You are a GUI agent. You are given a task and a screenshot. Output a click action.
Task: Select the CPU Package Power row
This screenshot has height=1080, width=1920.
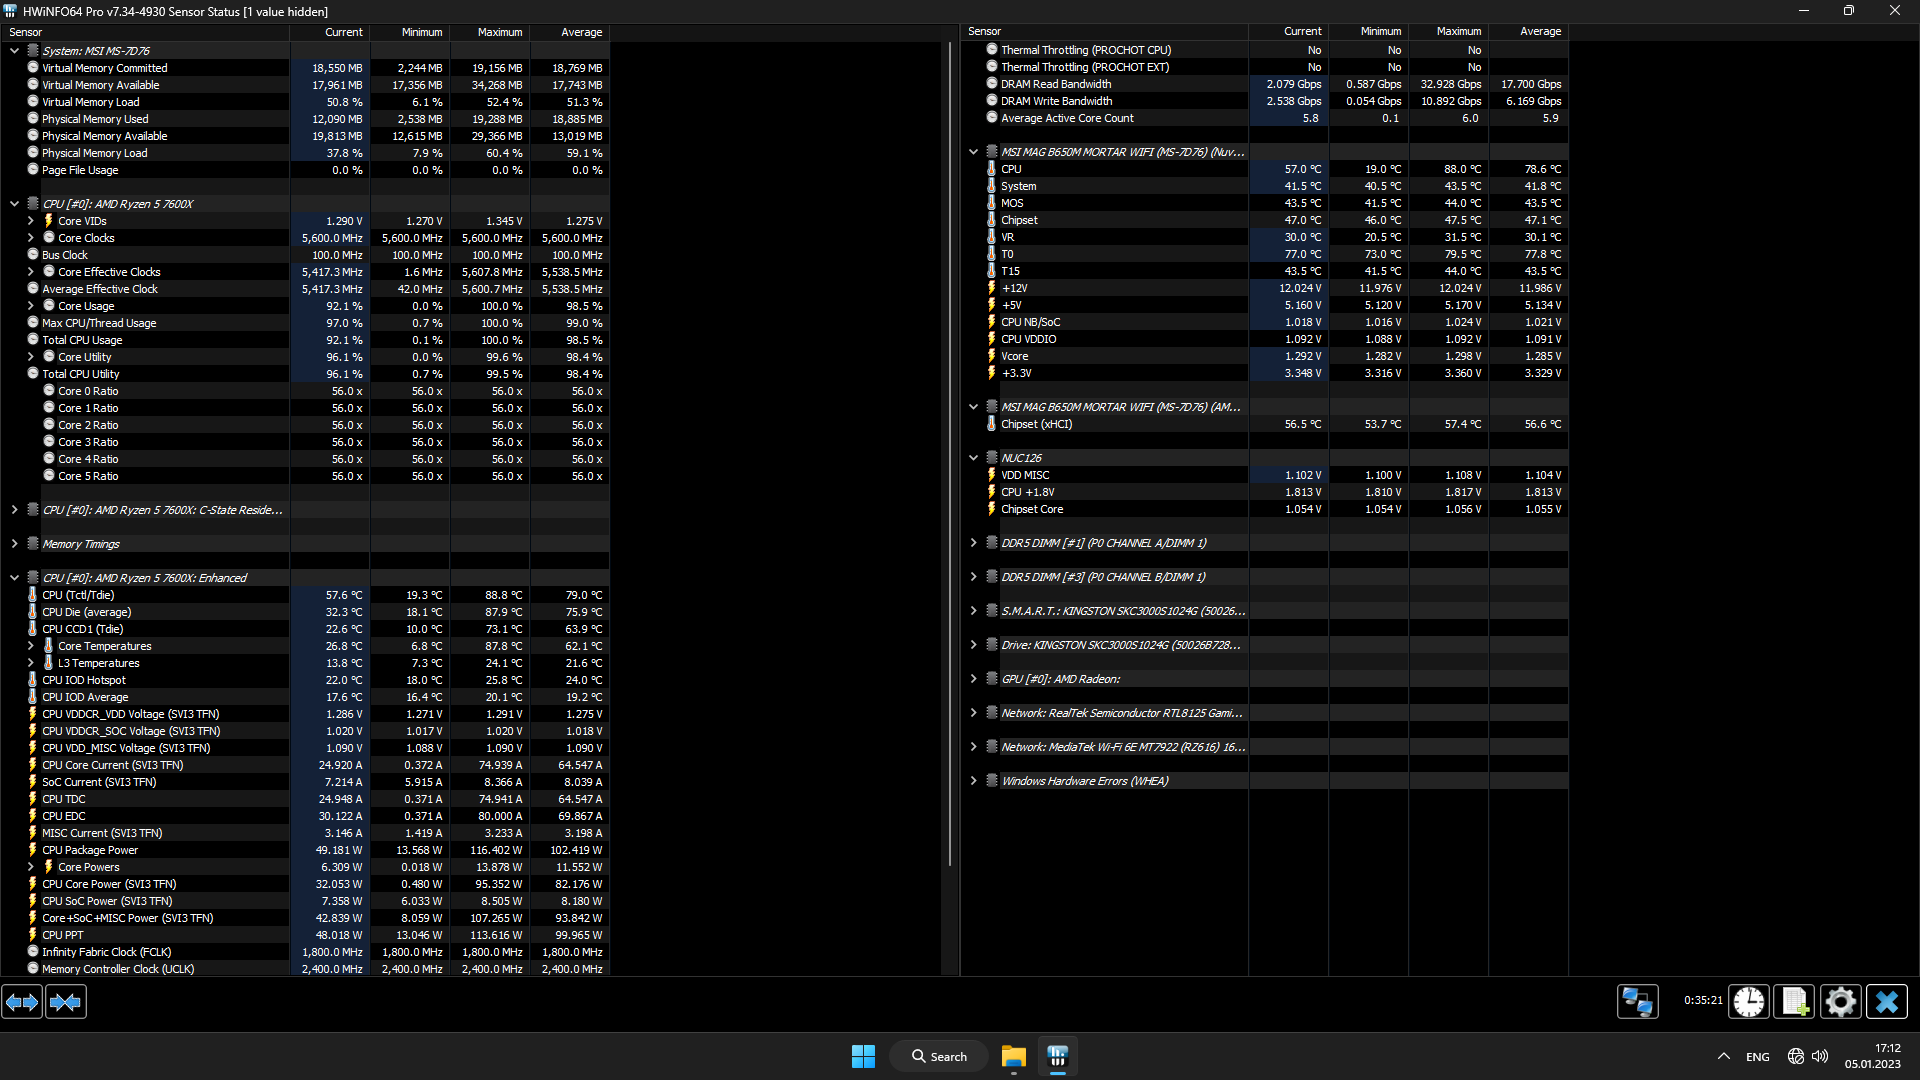tap(90, 850)
